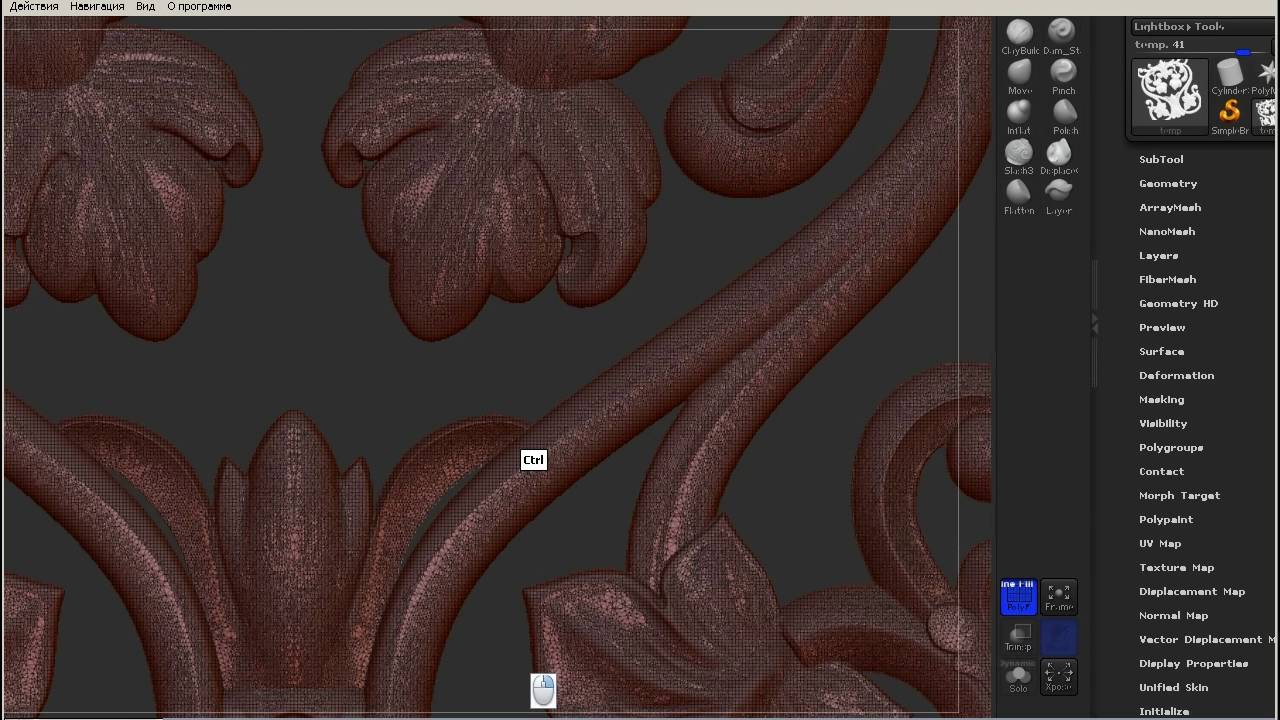Select the Layer brush
Image resolution: width=1280 pixels, height=720 pixels.
point(1061,197)
